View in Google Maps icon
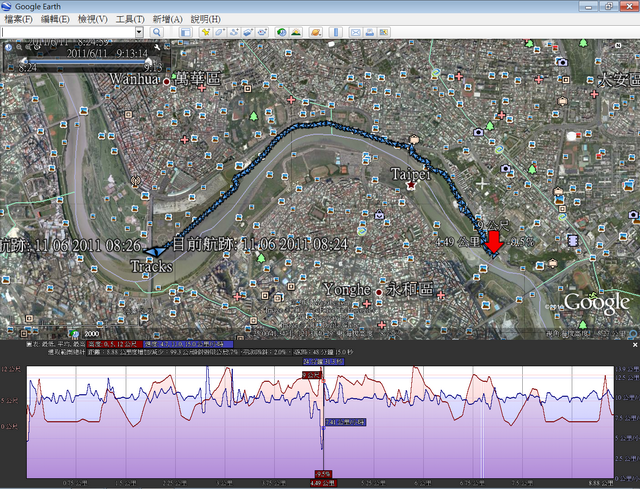This screenshot has width=640, height=489. (x=384, y=32)
